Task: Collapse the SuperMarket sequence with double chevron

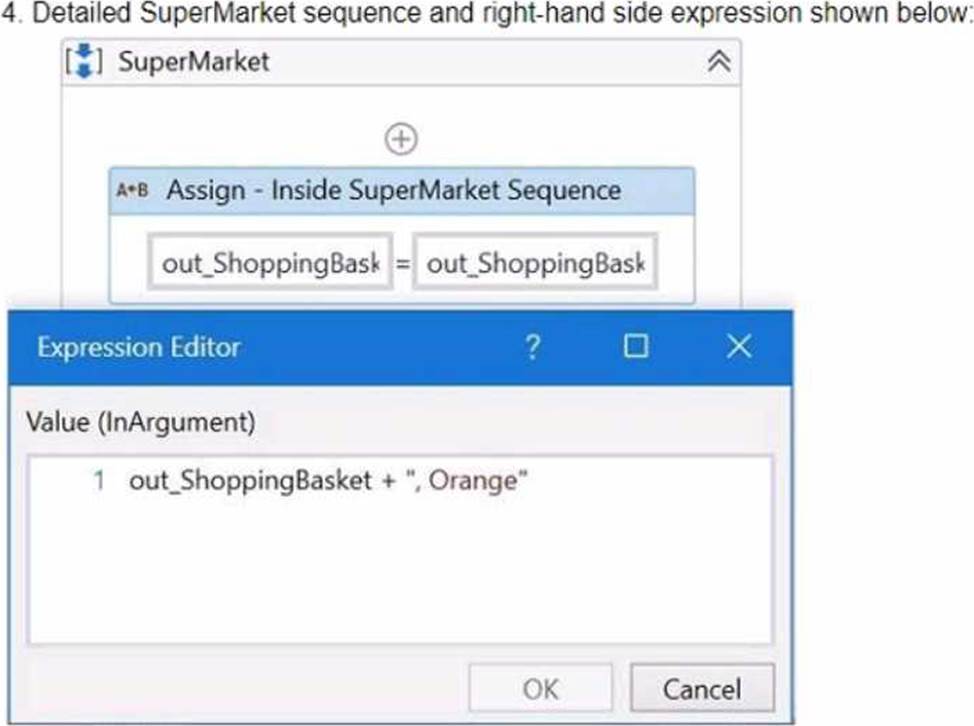Action: pyautogui.click(x=719, y=61)
